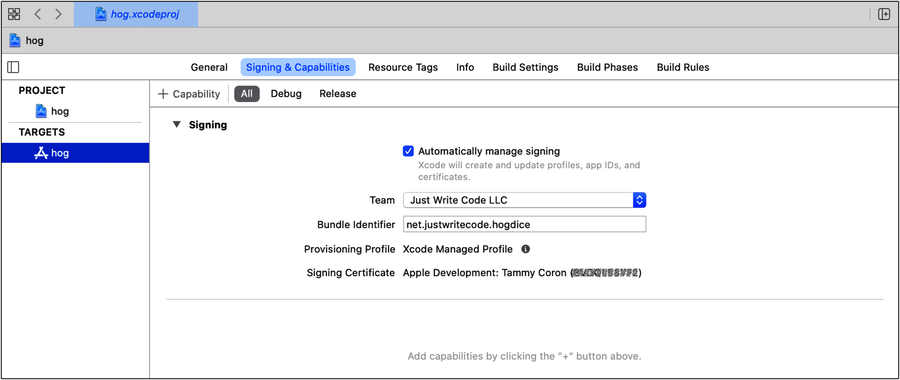This screenshot has width=900, height=380.
Task: Add a new capability with + Capability
Action: tap(189, 94)
